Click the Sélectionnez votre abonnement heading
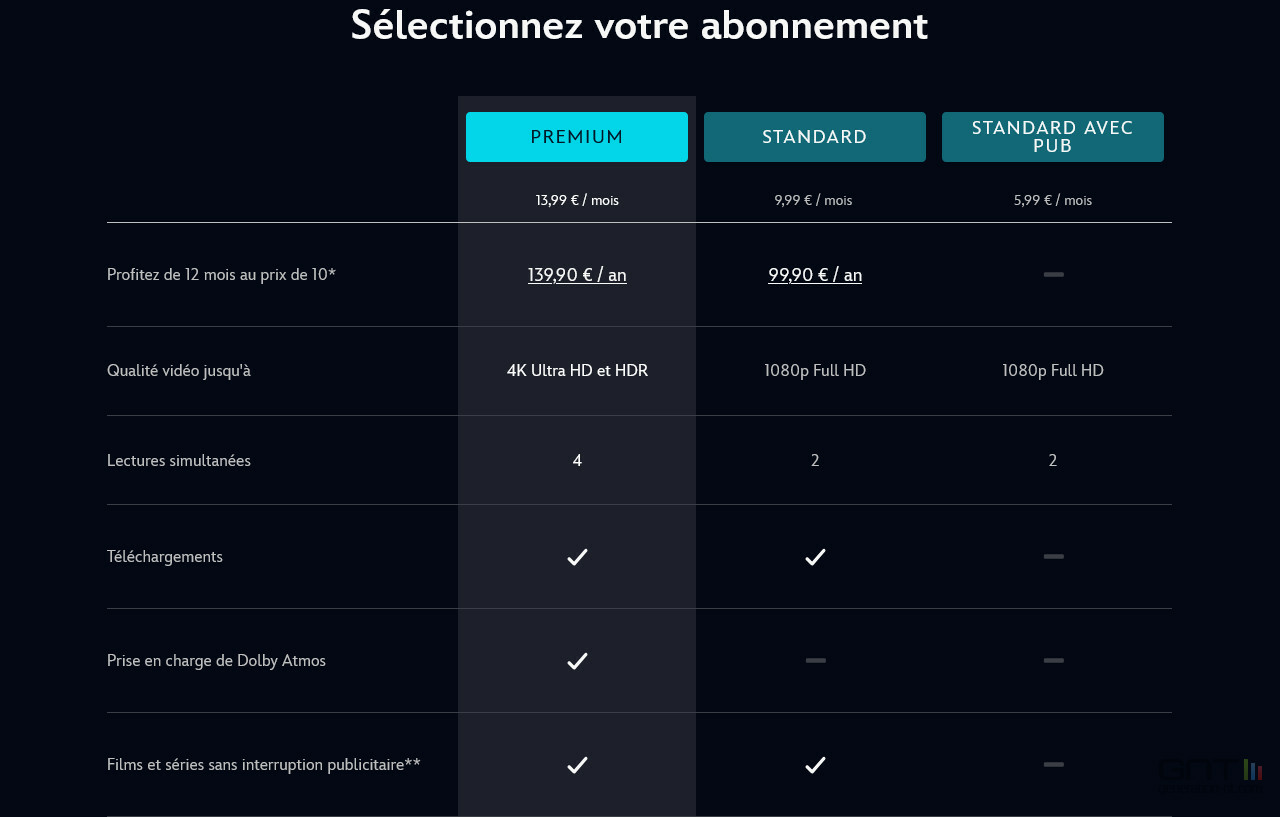The image size is (1280, 817). (639, 25)
